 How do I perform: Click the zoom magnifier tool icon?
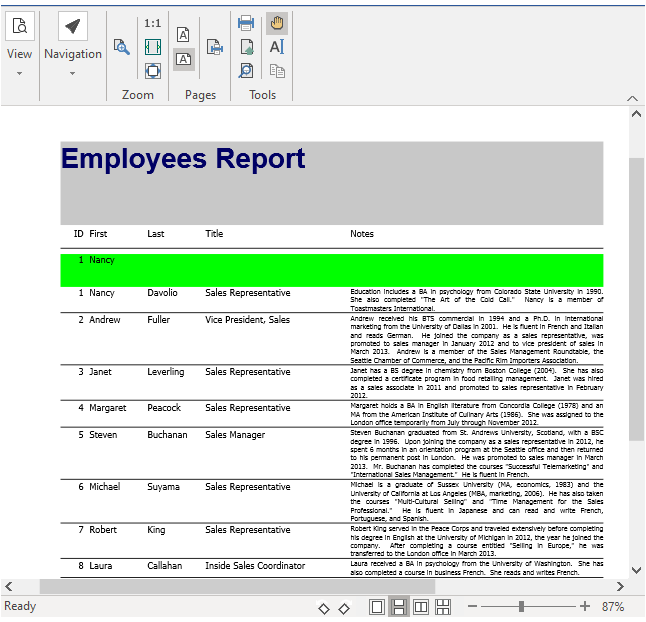(x=122, y=46)
